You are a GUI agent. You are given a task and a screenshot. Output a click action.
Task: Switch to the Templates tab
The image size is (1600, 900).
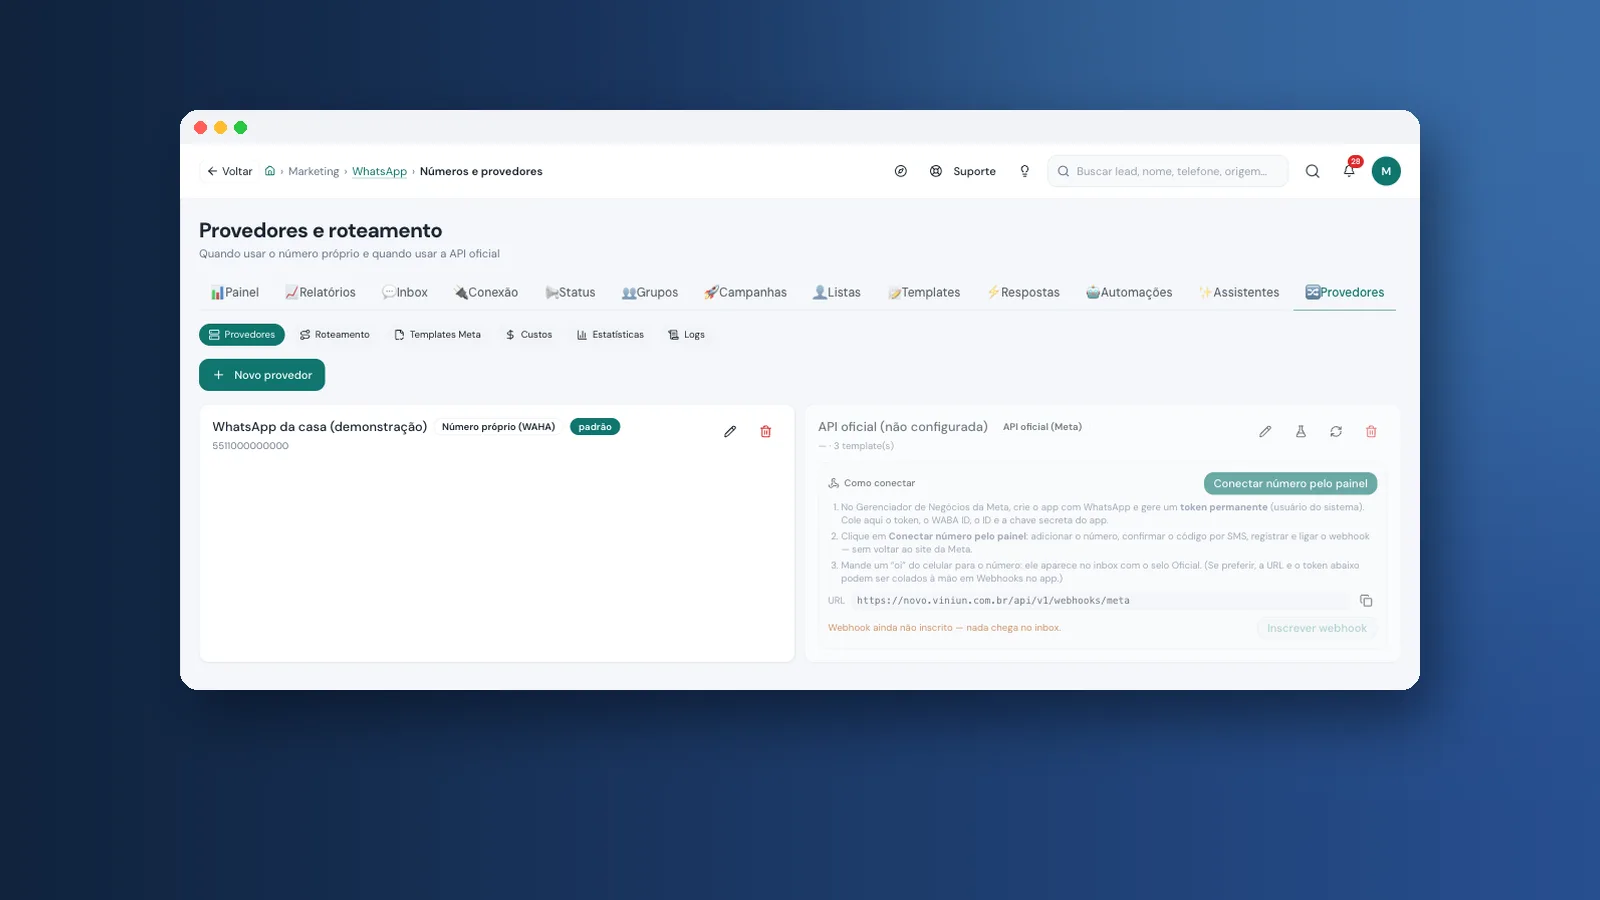pyautogui.click(x=924, y=292)
